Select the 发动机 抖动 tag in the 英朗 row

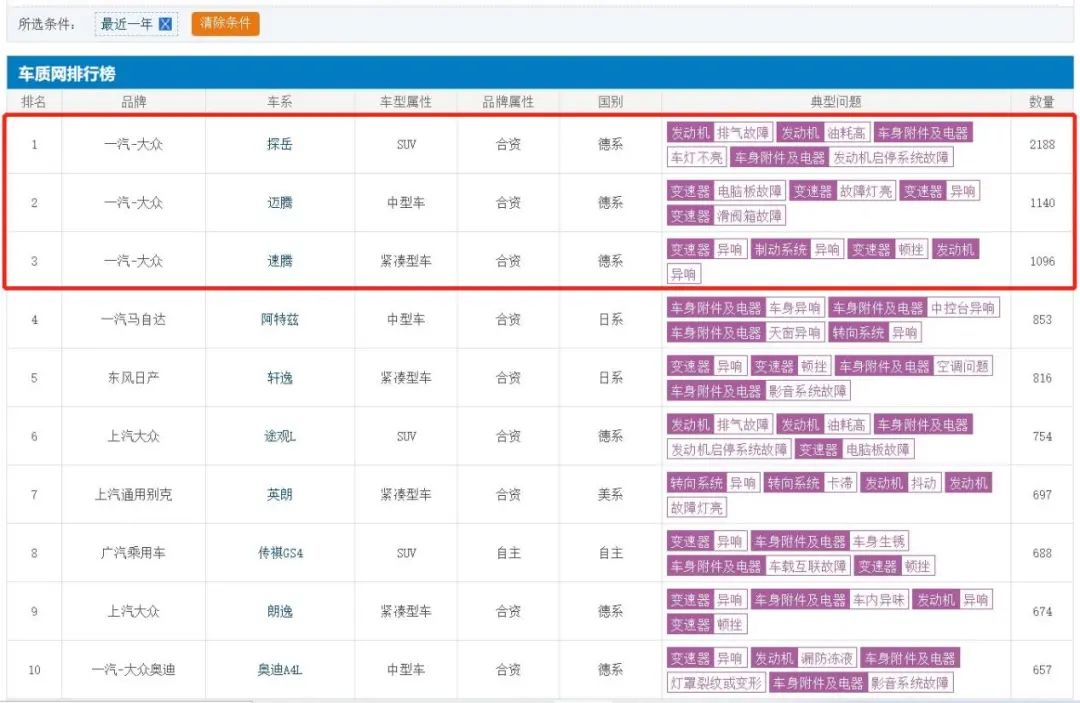point(901,483)
